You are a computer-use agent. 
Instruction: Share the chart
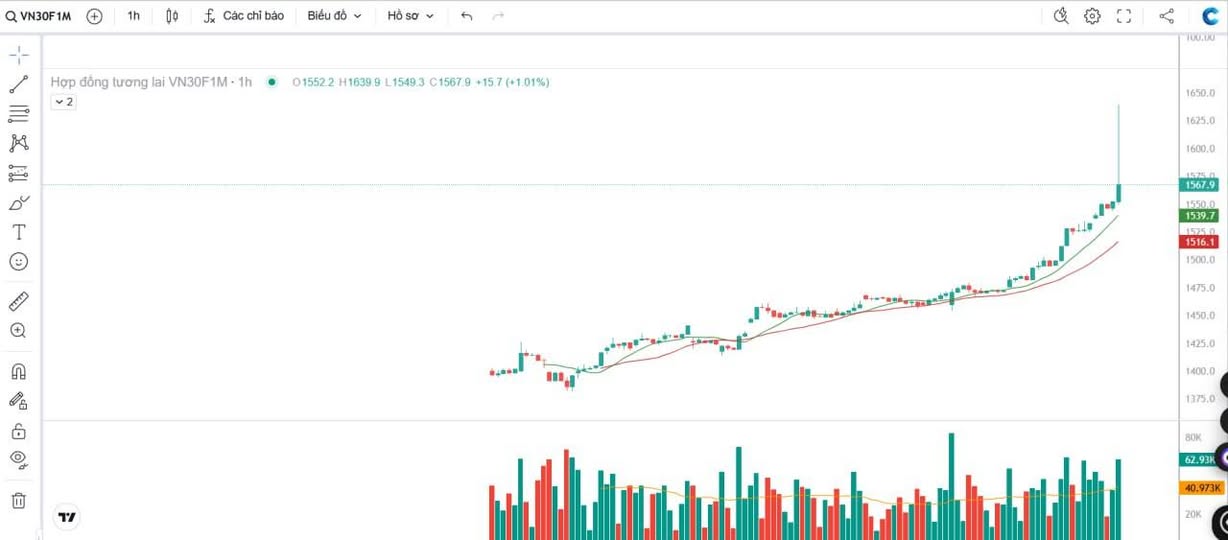[1166, 16]
